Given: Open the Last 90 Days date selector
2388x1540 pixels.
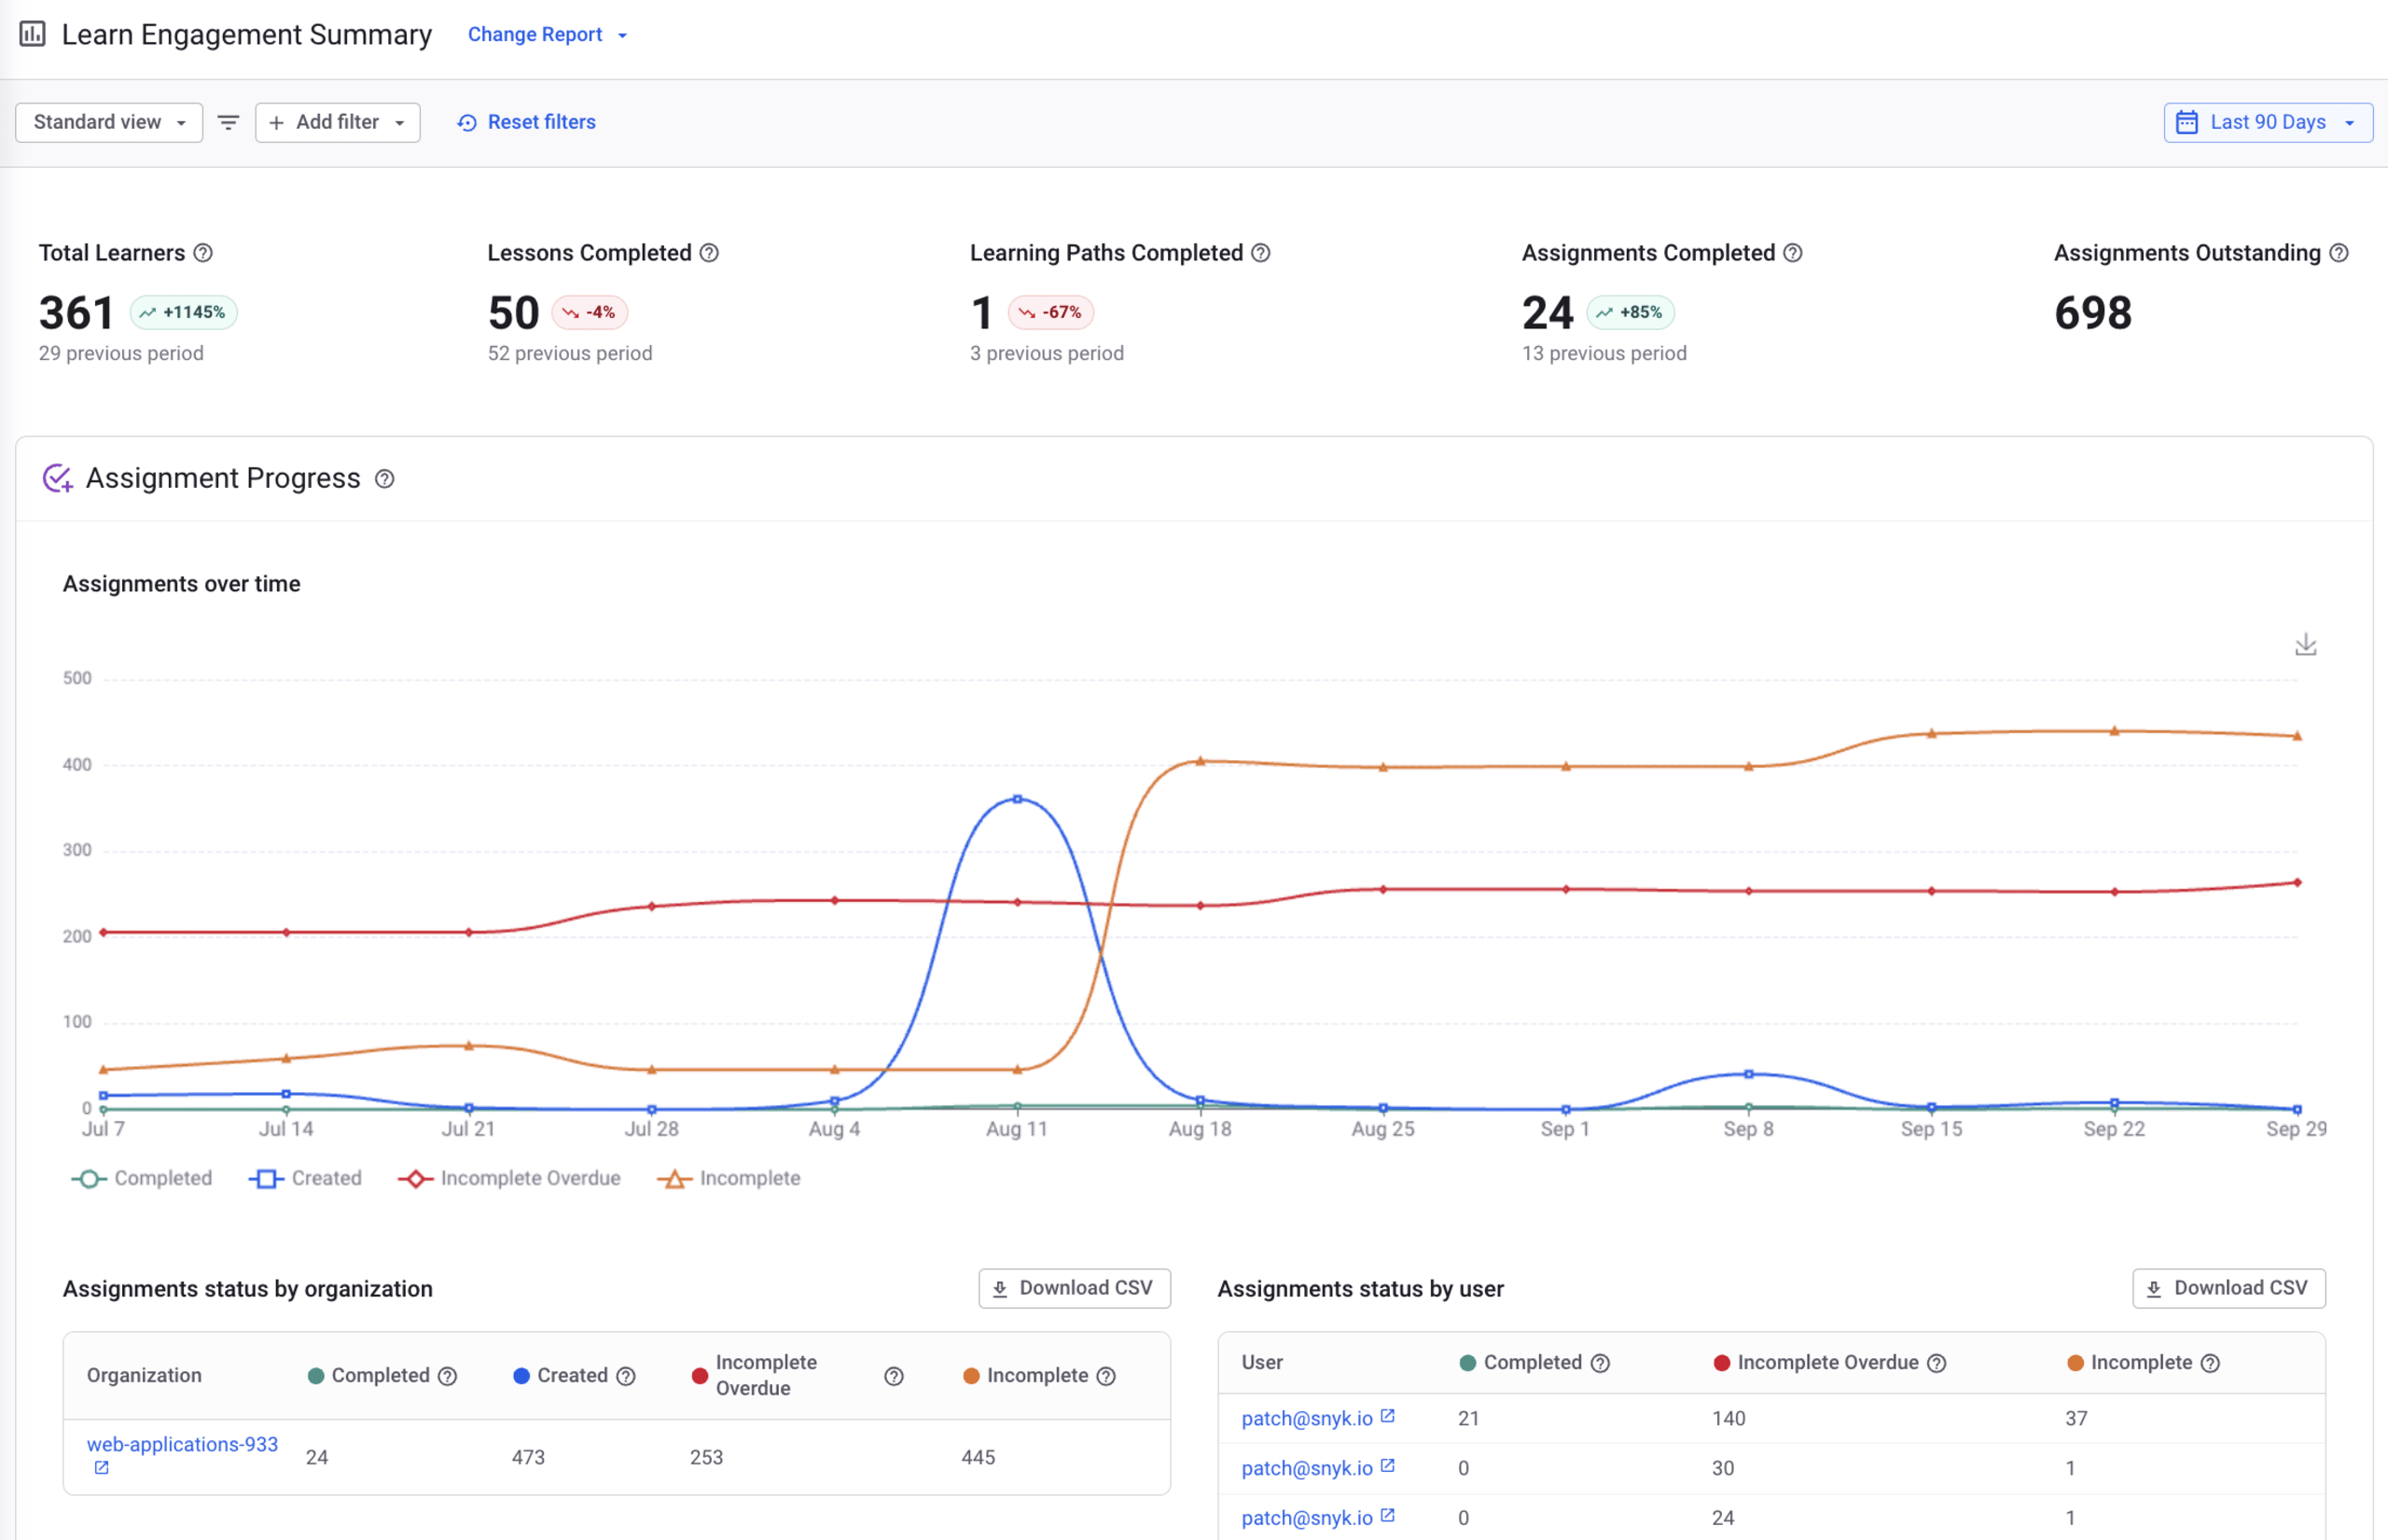Looking at the screenshot, I should [2267, 122].
